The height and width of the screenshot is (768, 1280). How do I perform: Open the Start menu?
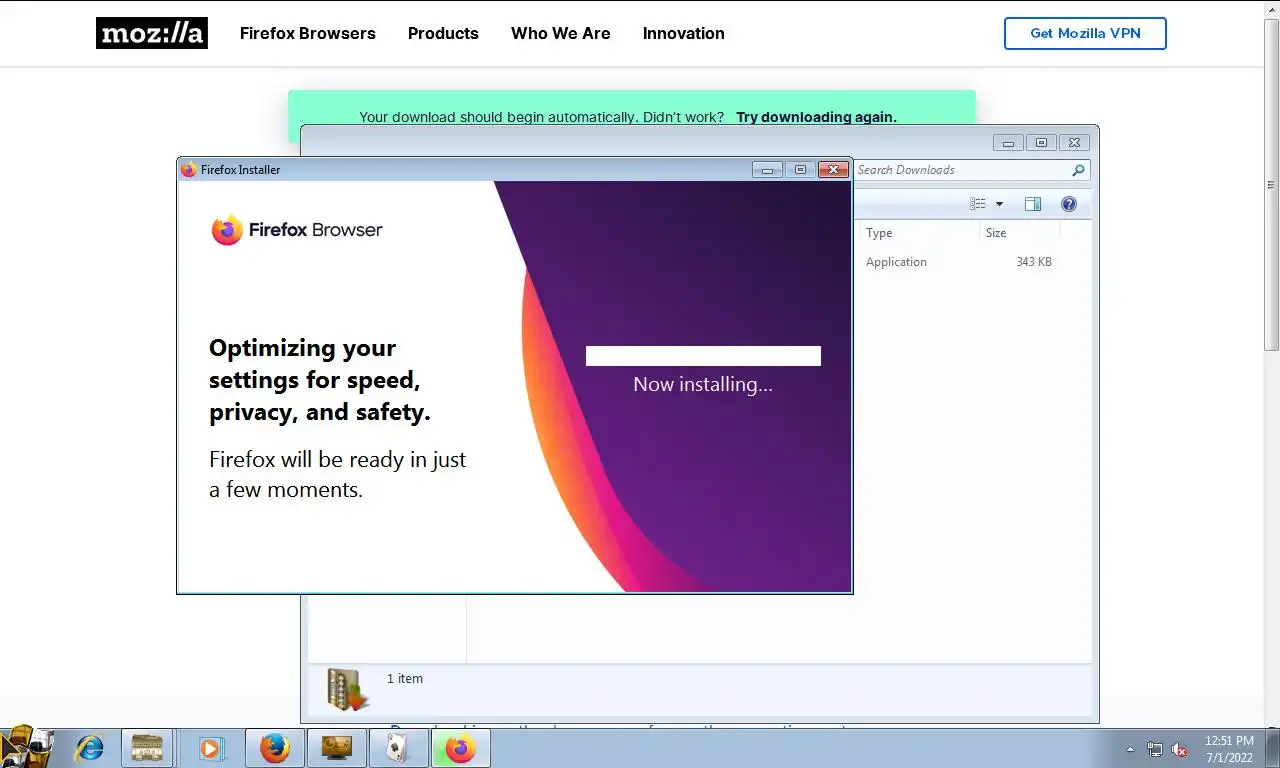point(27,747)
